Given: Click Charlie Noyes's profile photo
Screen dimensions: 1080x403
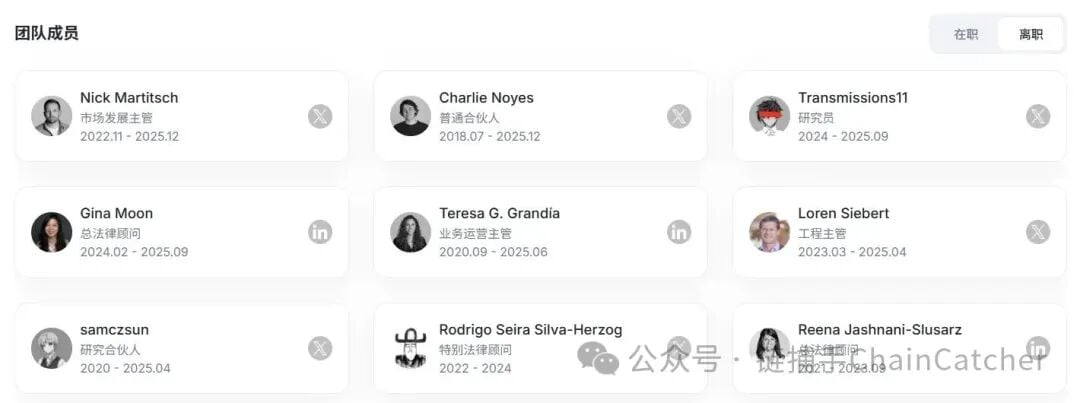Looking at the screenshot, I should click(410, 116).
